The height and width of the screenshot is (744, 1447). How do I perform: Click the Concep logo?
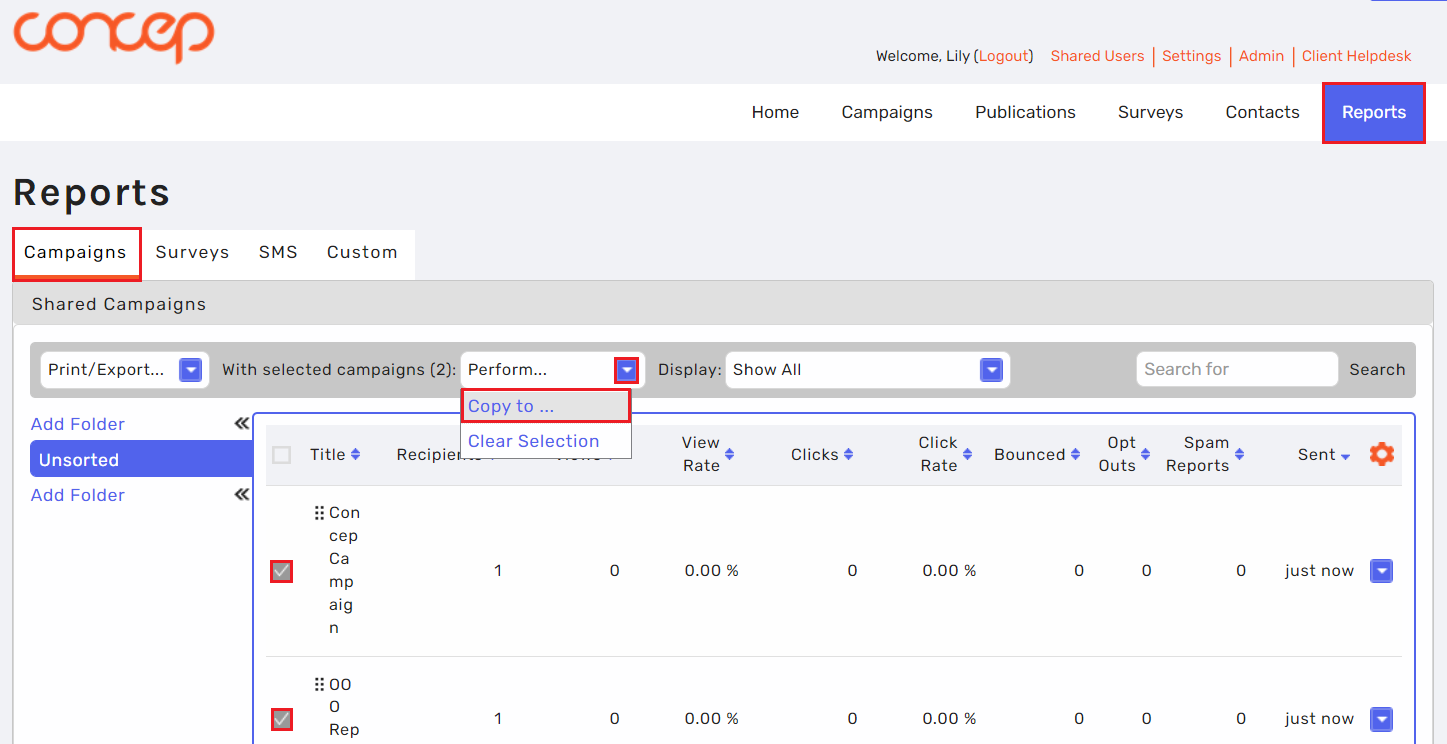[x=113, y=36]
